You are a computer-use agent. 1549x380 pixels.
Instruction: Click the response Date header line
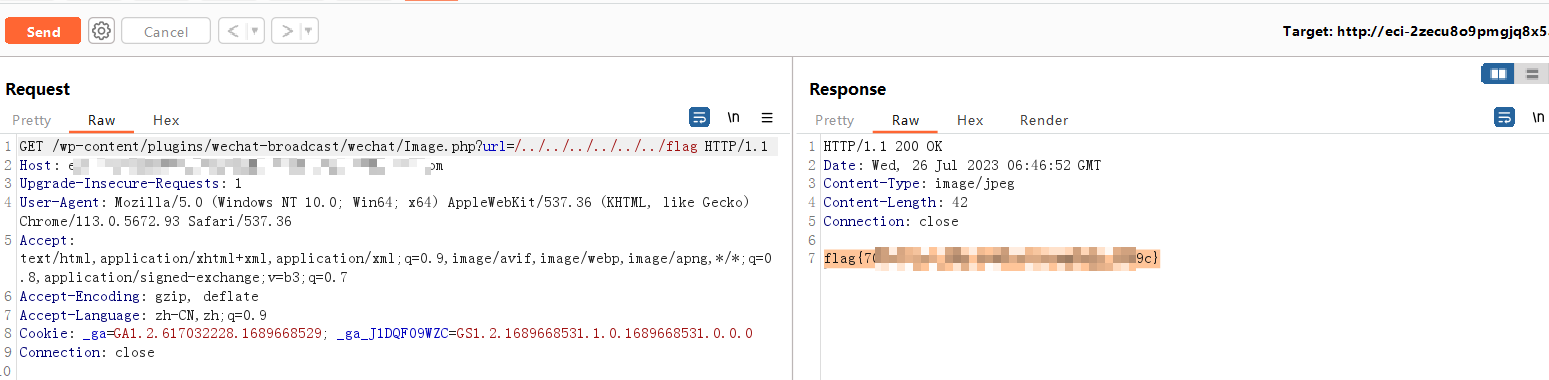click(962, 165)
